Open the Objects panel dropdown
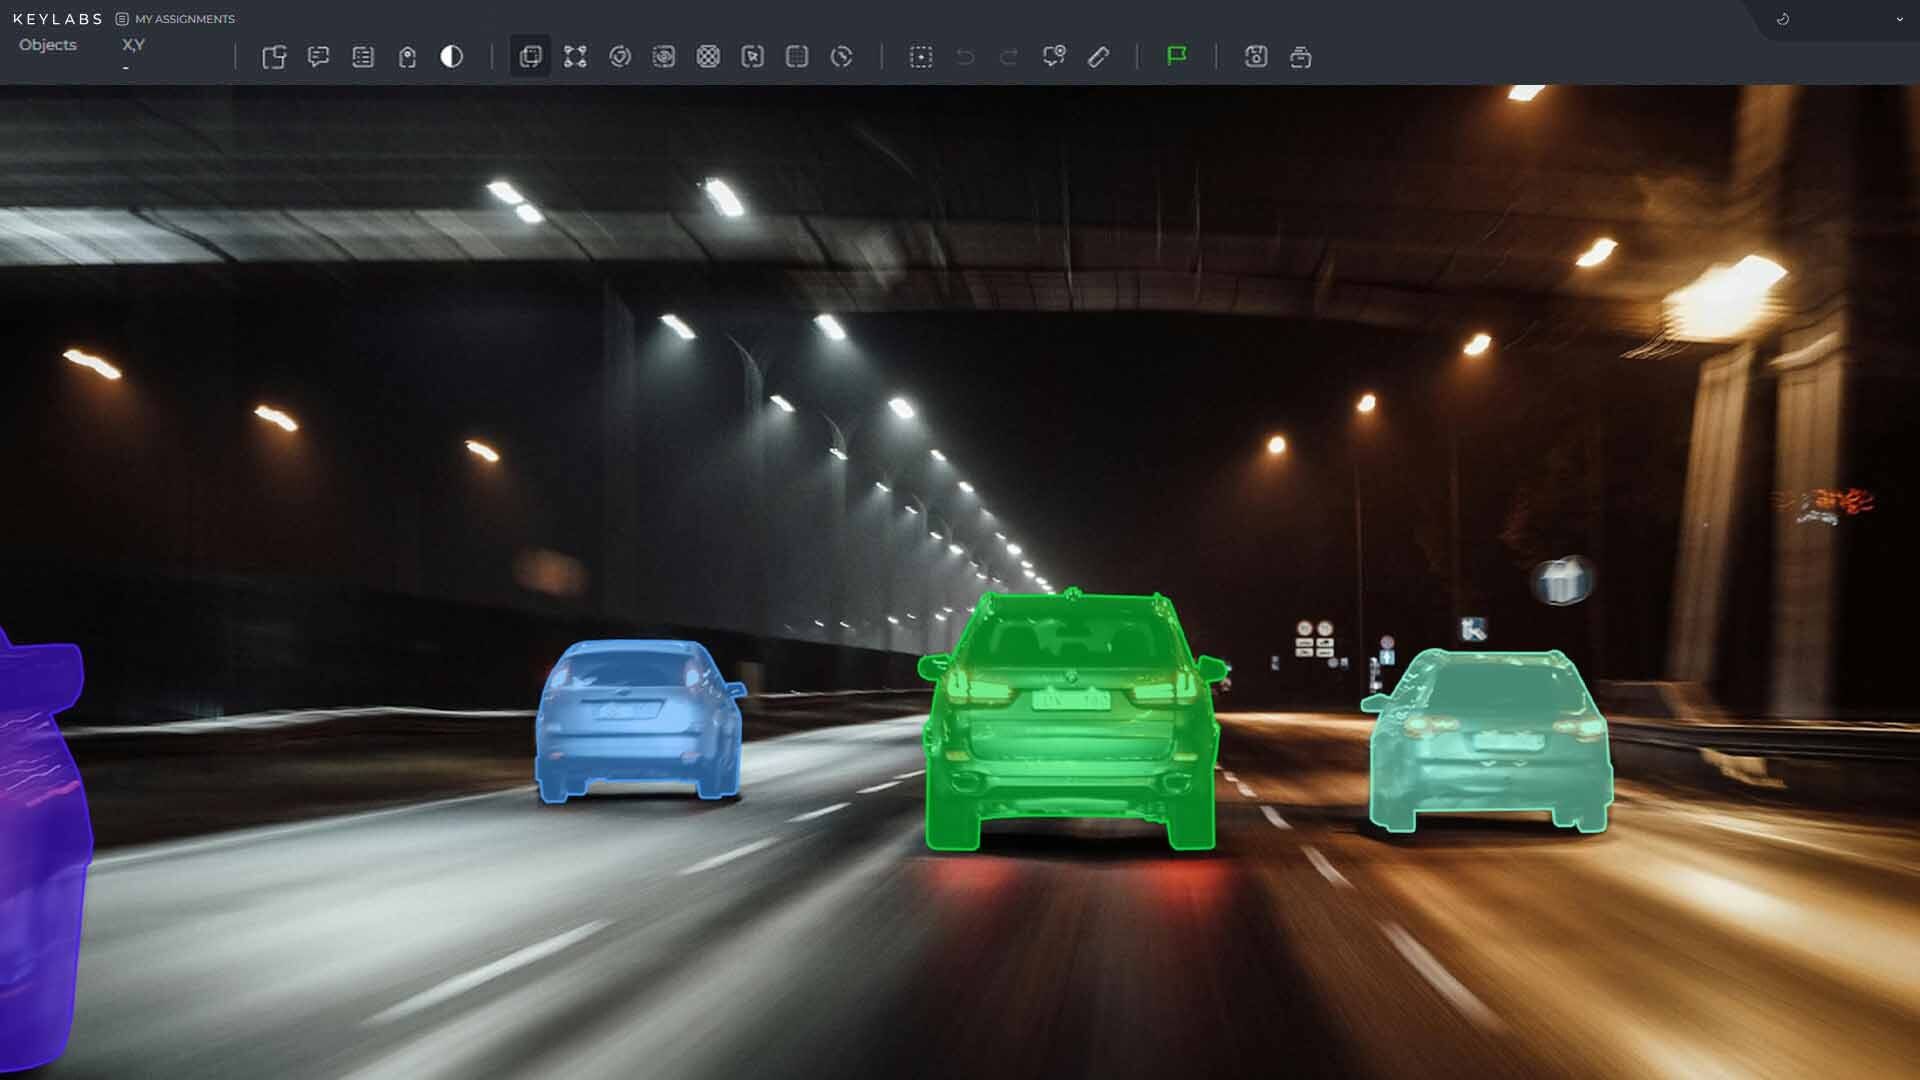1920x1080 pixels. 47,45
